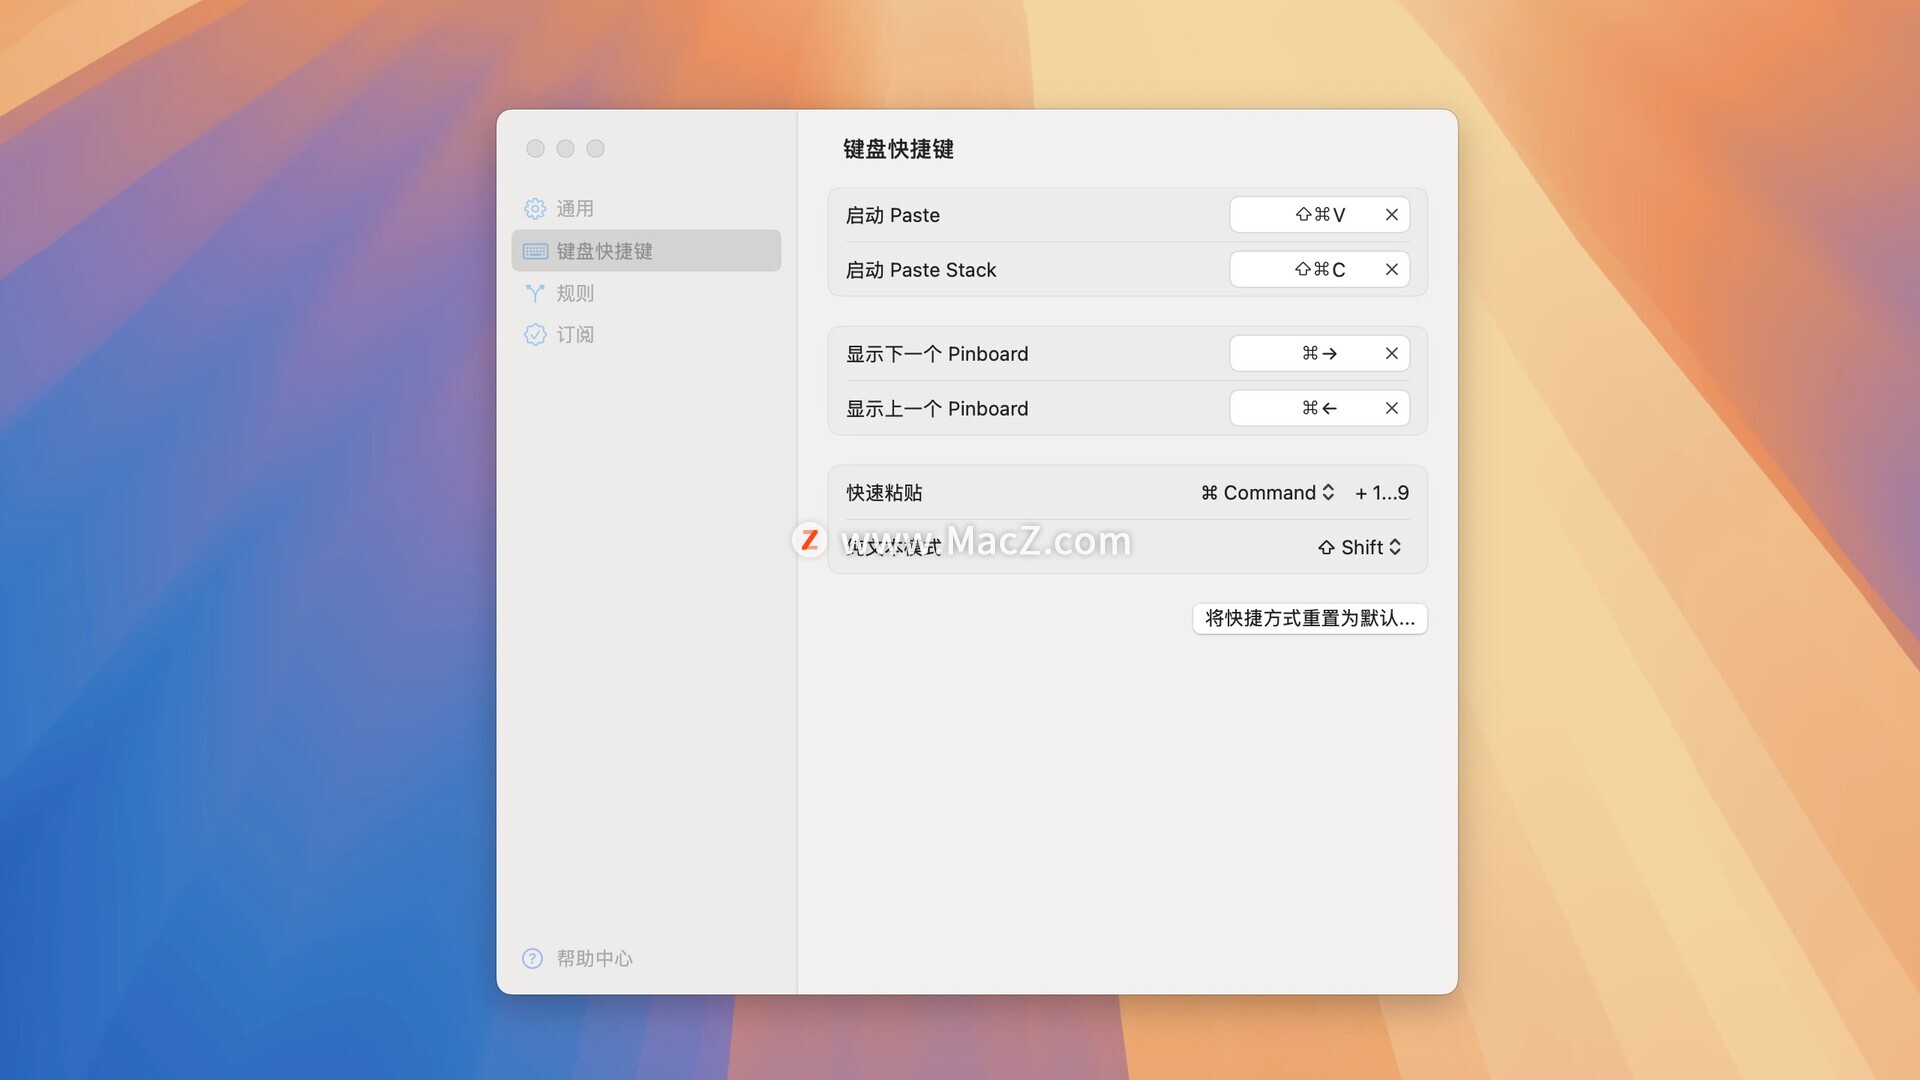Click the + 1...9 text
The height and width of the screenshot is (1080, 1920).
pos(1381,493)
